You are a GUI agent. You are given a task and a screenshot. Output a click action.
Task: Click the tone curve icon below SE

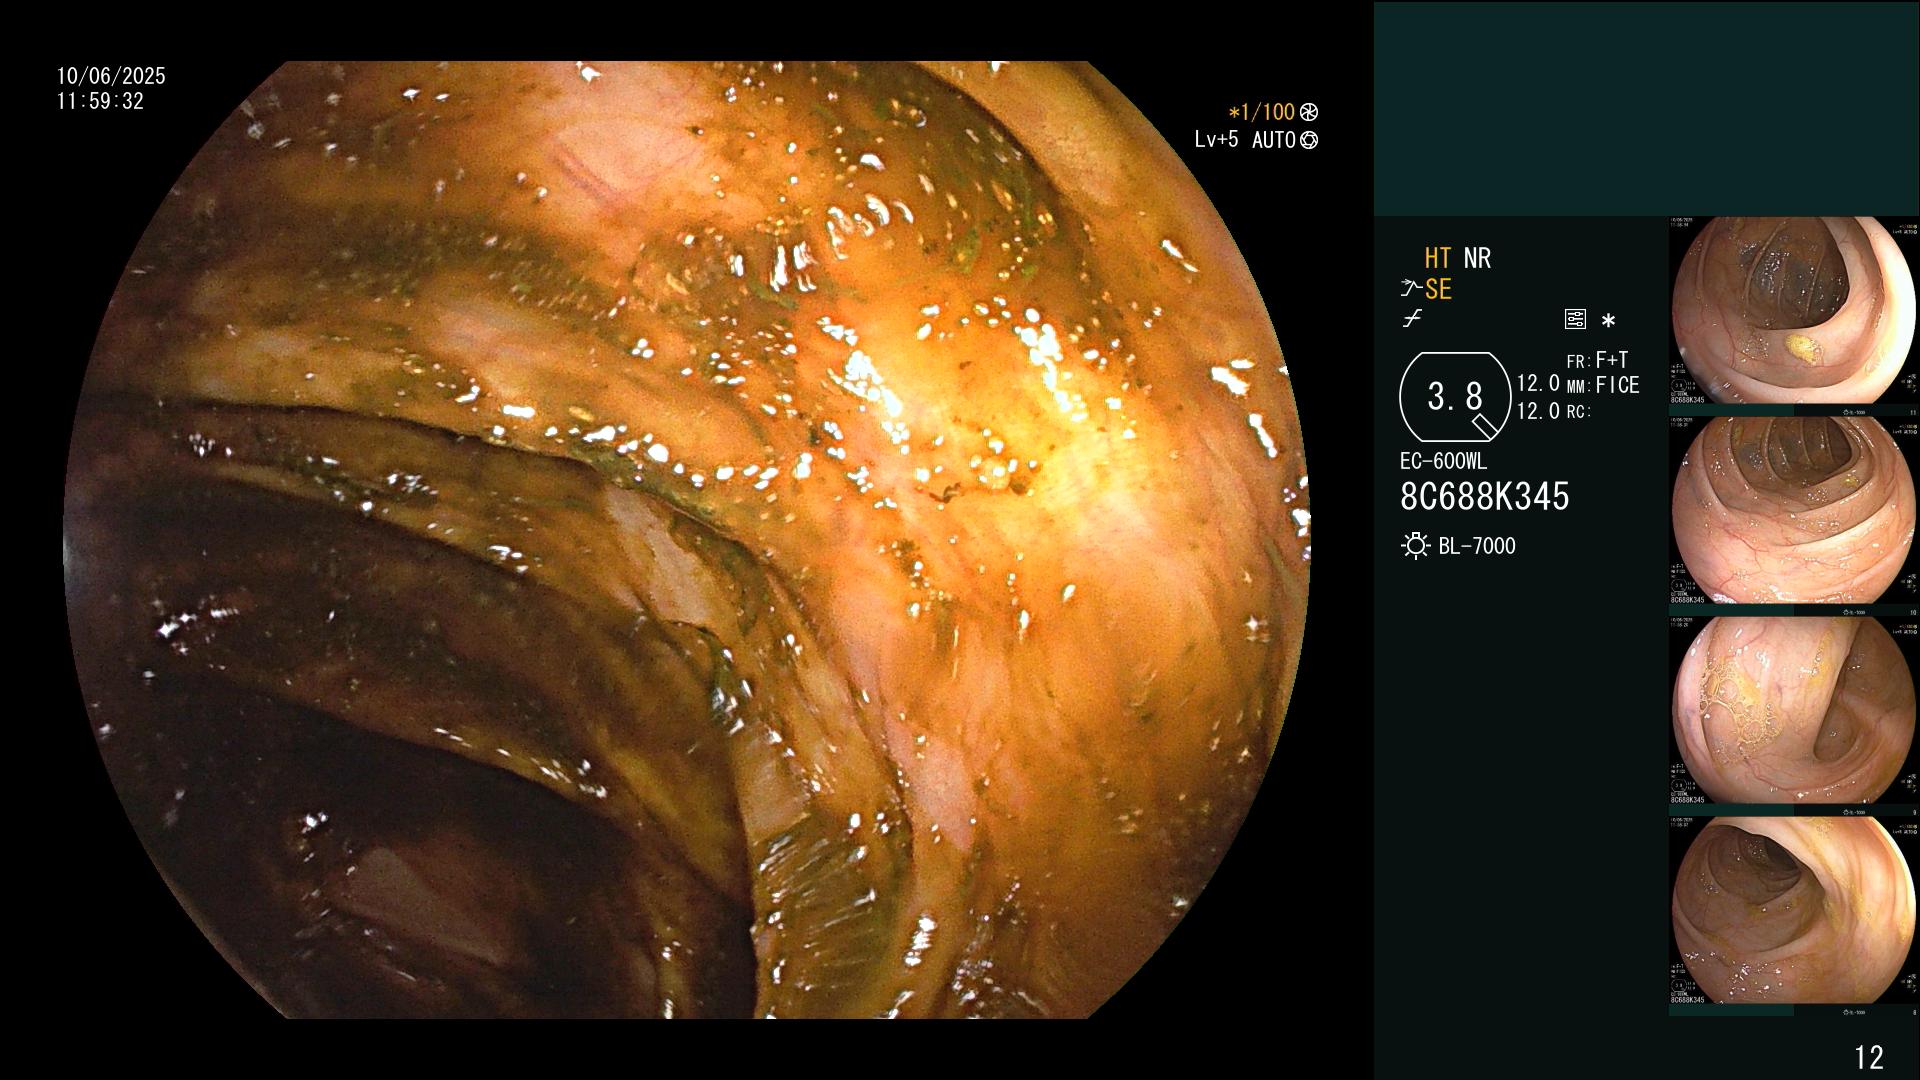click(x=1412, y=319)
